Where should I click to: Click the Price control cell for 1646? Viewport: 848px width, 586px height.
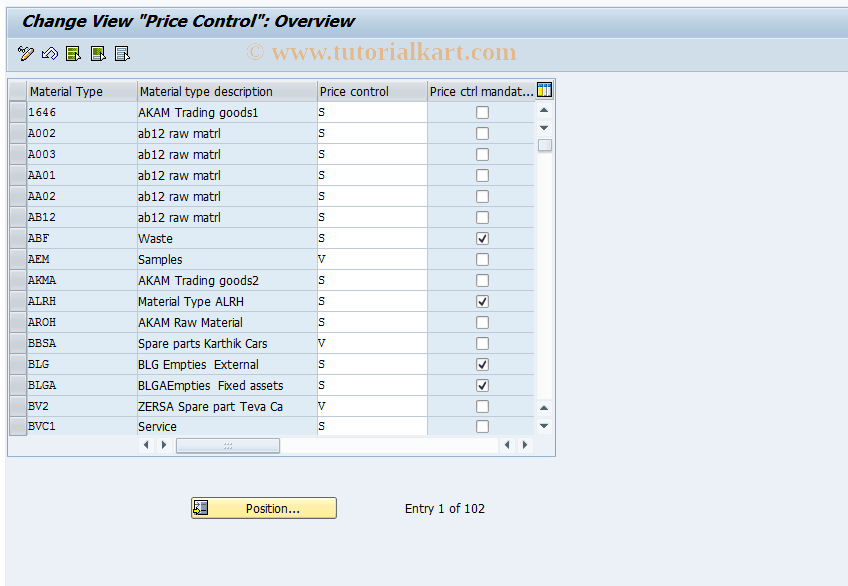point(372,112)
